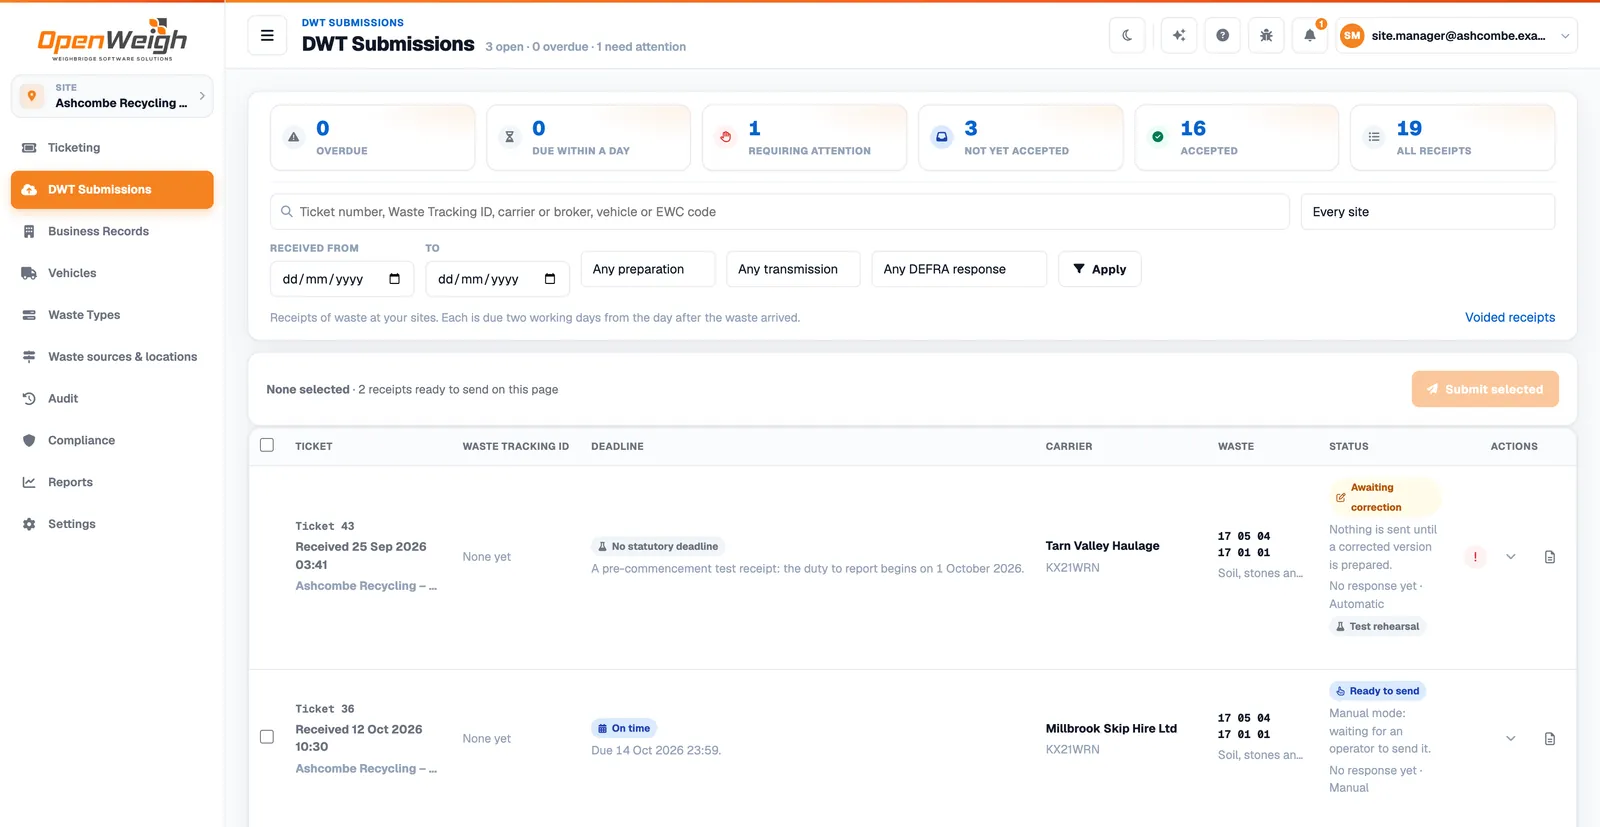Click the search magnifier icon
The height and width of the screenshot is (827, 1600).
287,212
